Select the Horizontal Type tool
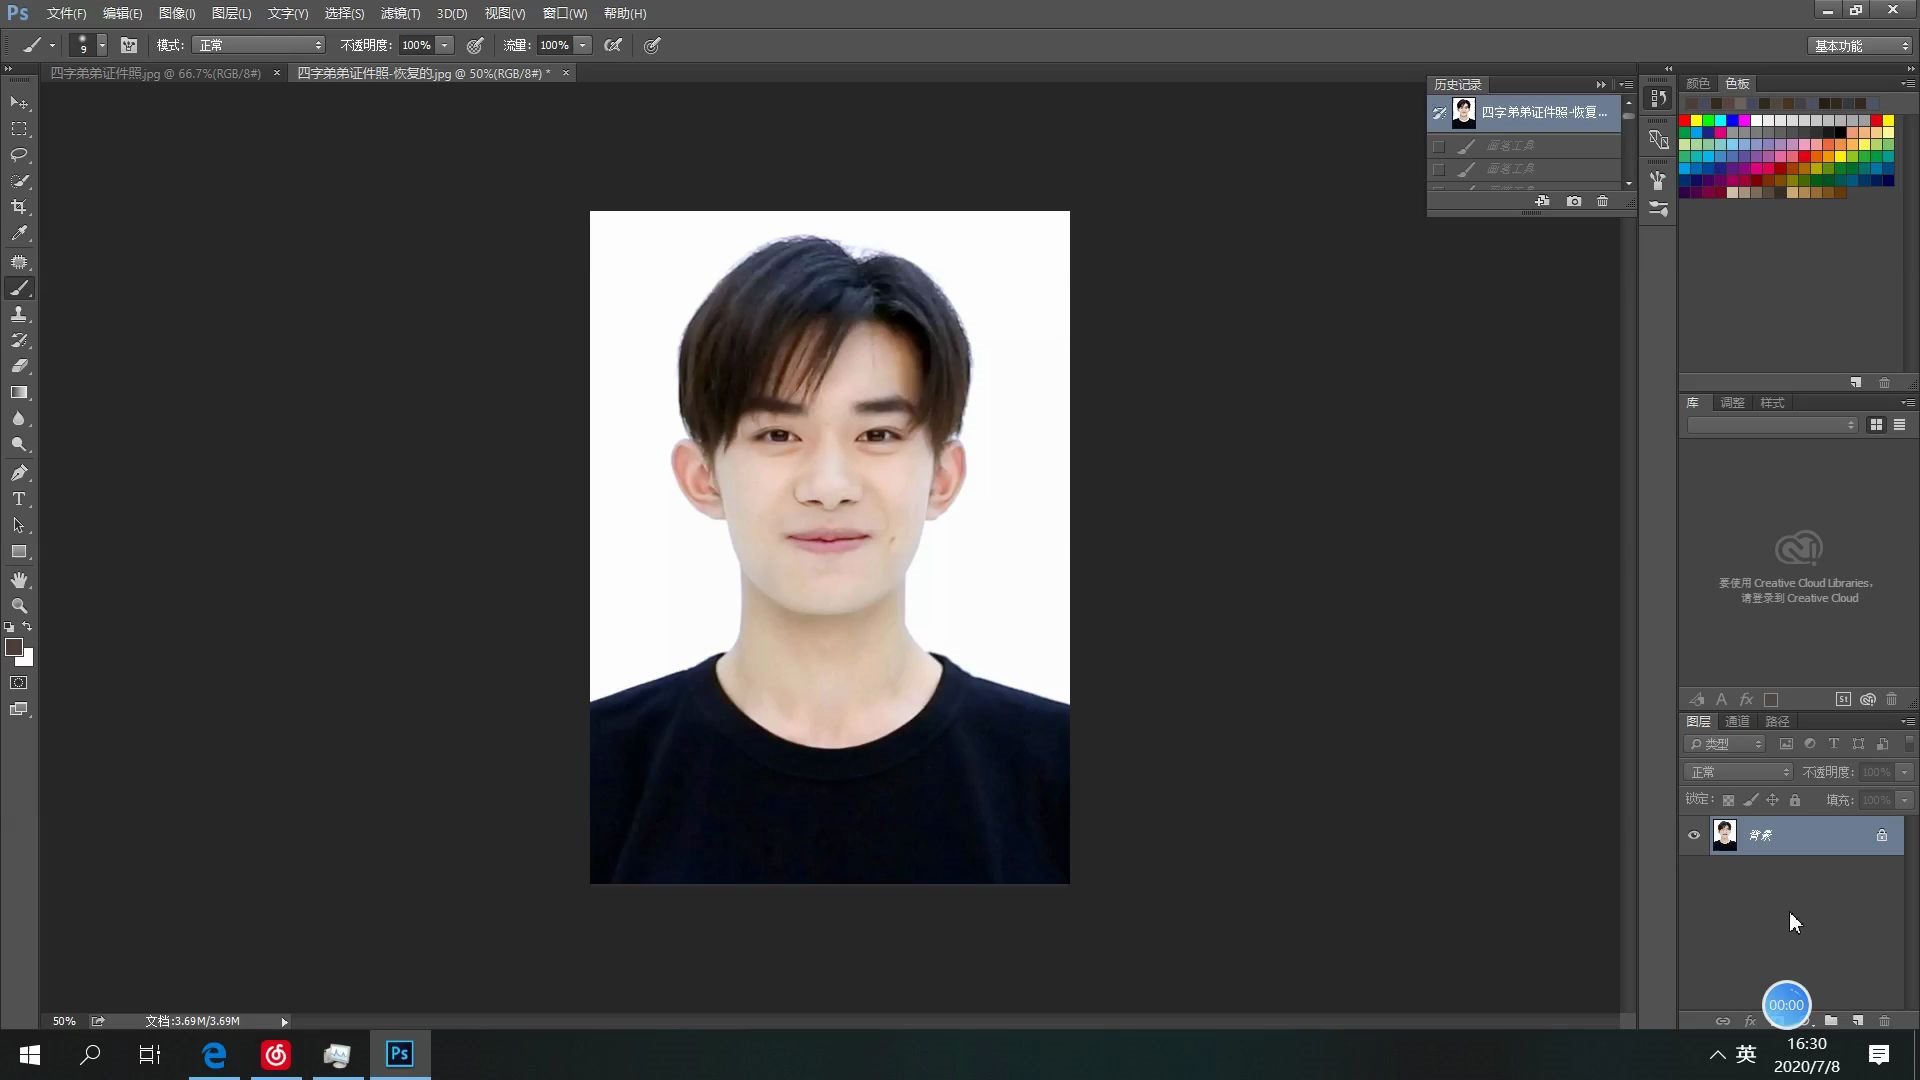 tap(19, 499)
